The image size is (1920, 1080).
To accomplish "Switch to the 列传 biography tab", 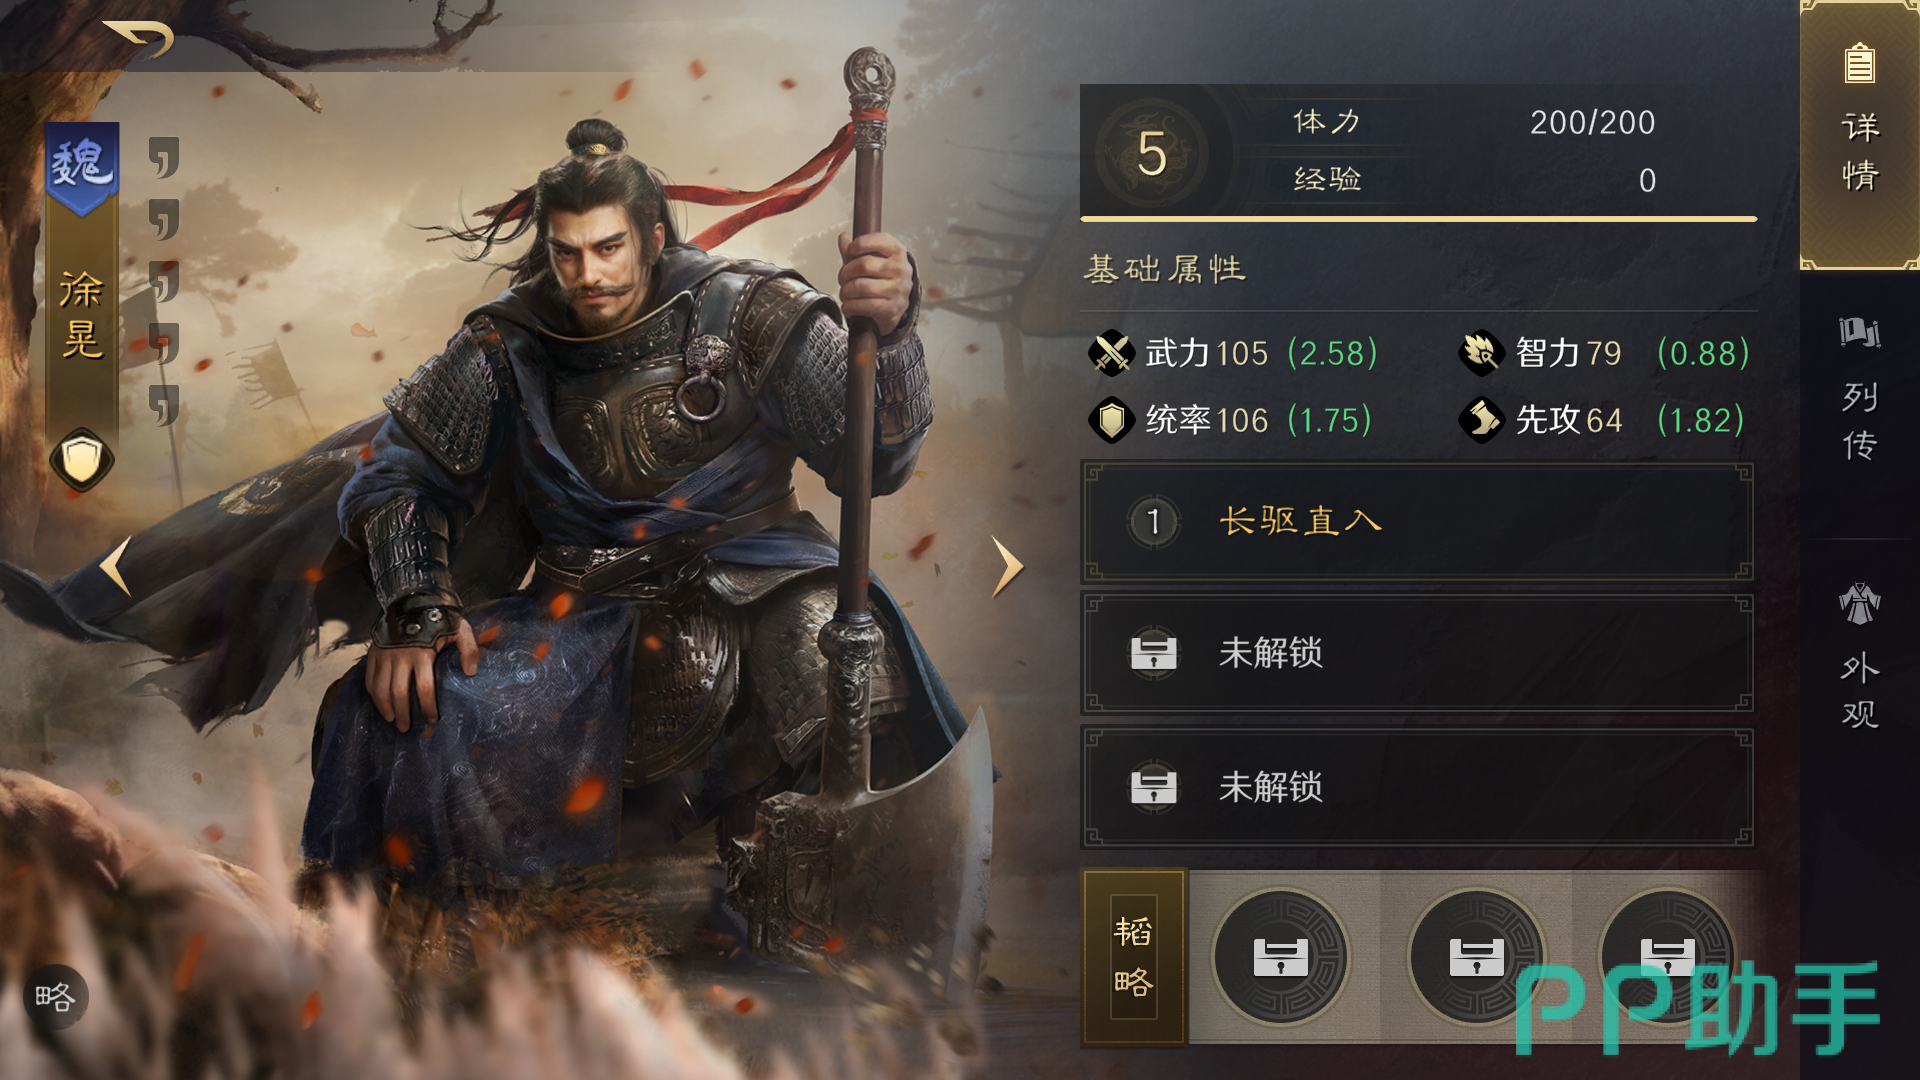I will point(1860,390).
